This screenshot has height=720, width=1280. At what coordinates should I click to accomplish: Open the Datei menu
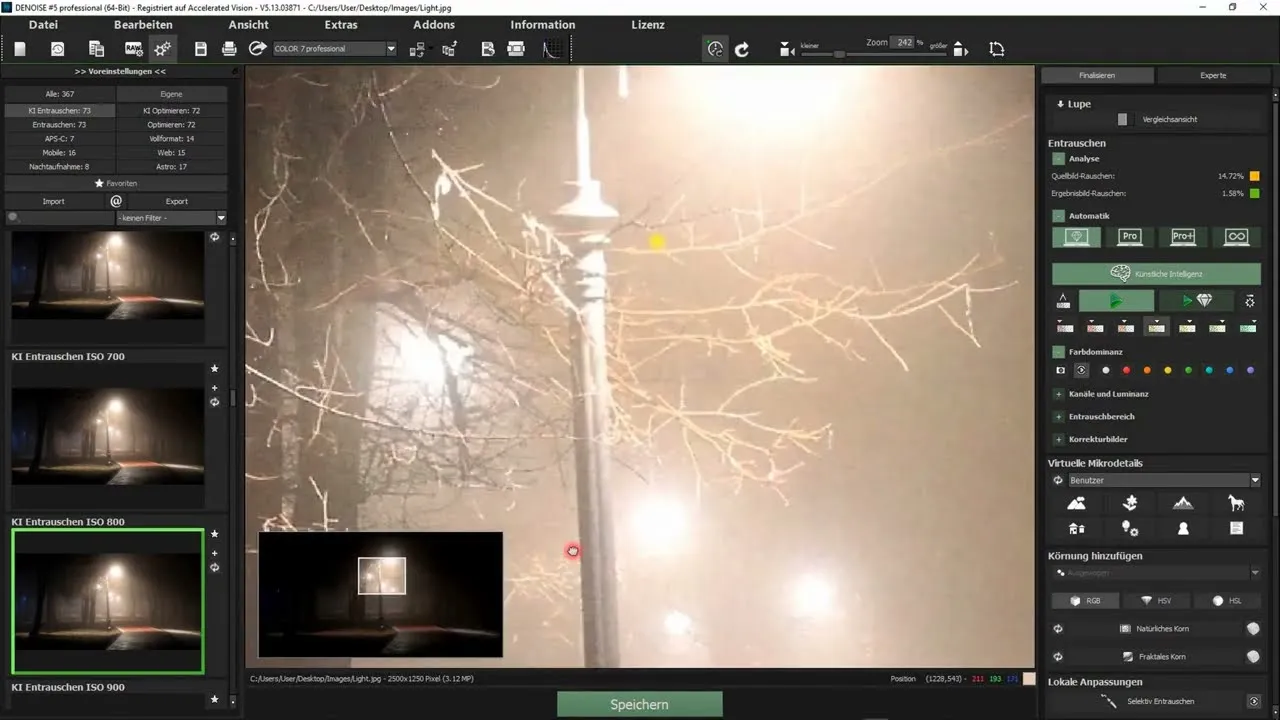coord(43,24)
